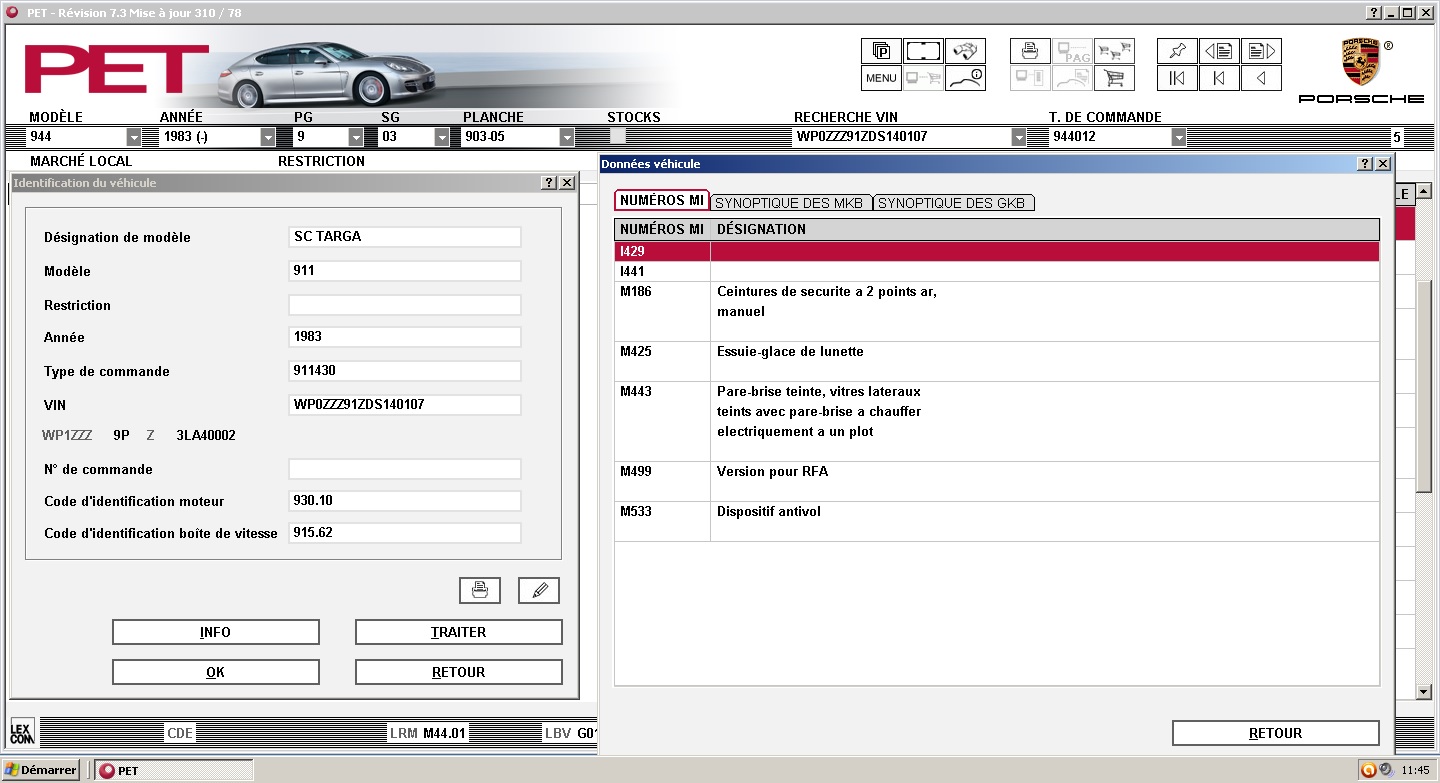Click the pencil edit icon
The image size is (1440, 783).
point(539,590)
